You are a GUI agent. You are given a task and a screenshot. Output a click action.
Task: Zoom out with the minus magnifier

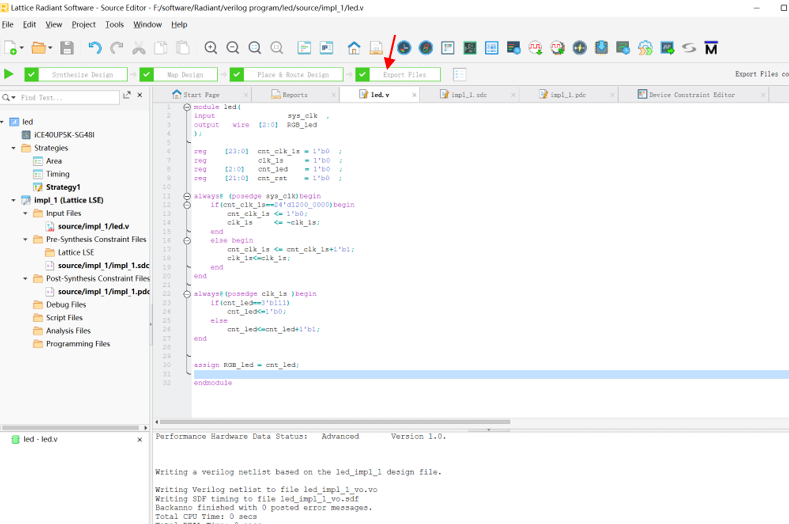(x=232, y=48)
